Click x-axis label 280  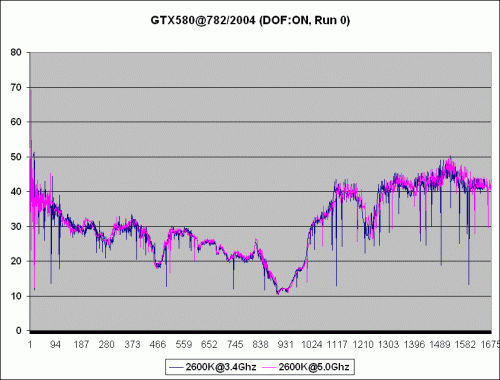(107, 344)
